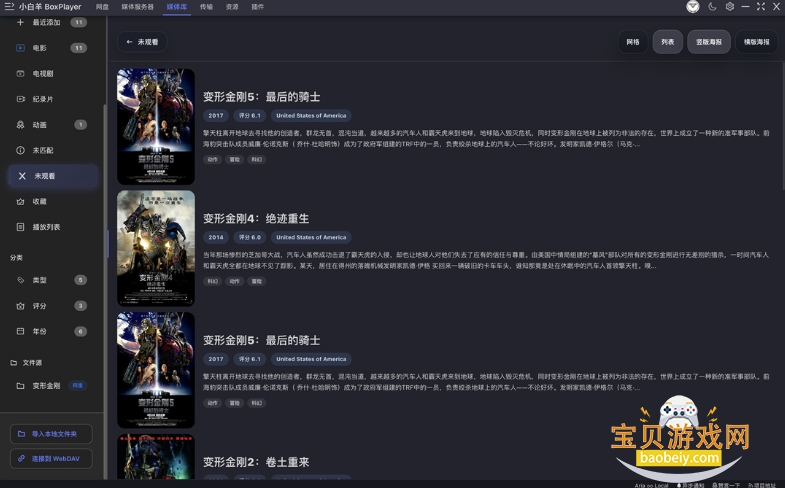This screenshot has height=488, width=785.
Task: Click the 项目地址 status bar link
Action: [762, 485]
